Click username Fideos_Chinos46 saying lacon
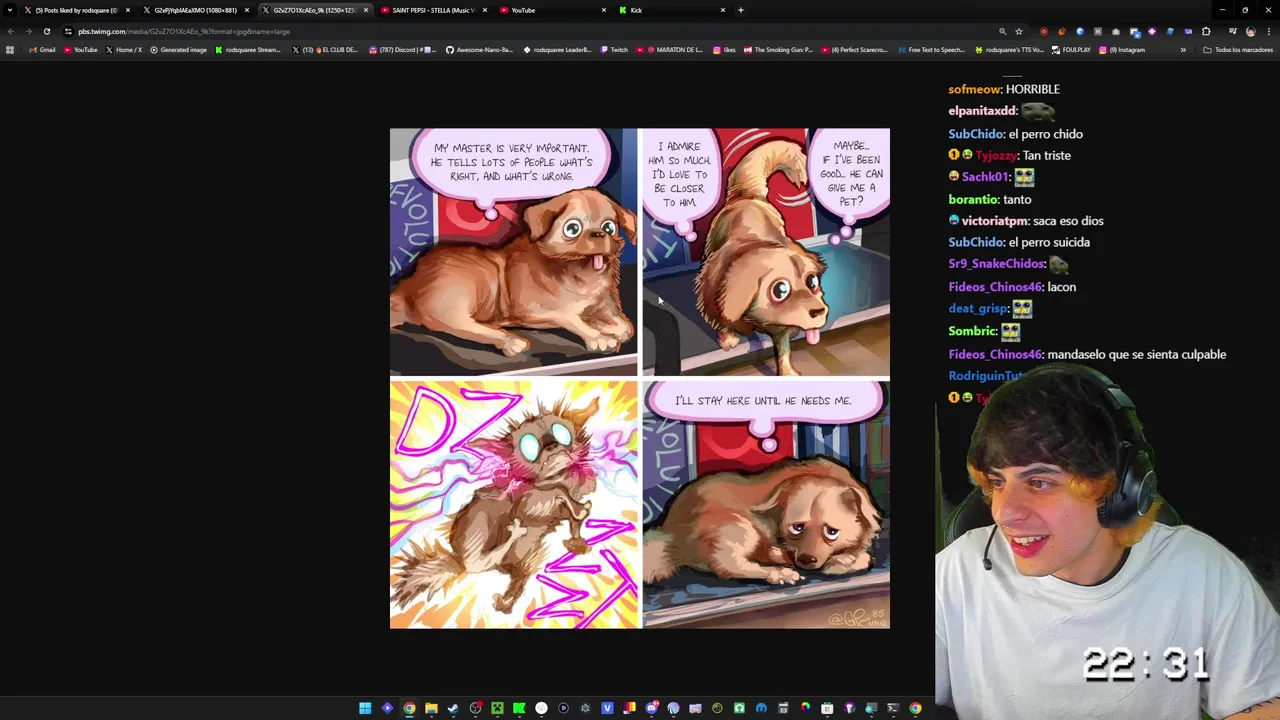Image resolution: width=1280 pixels, height=720 pixels. pos(995,287)
